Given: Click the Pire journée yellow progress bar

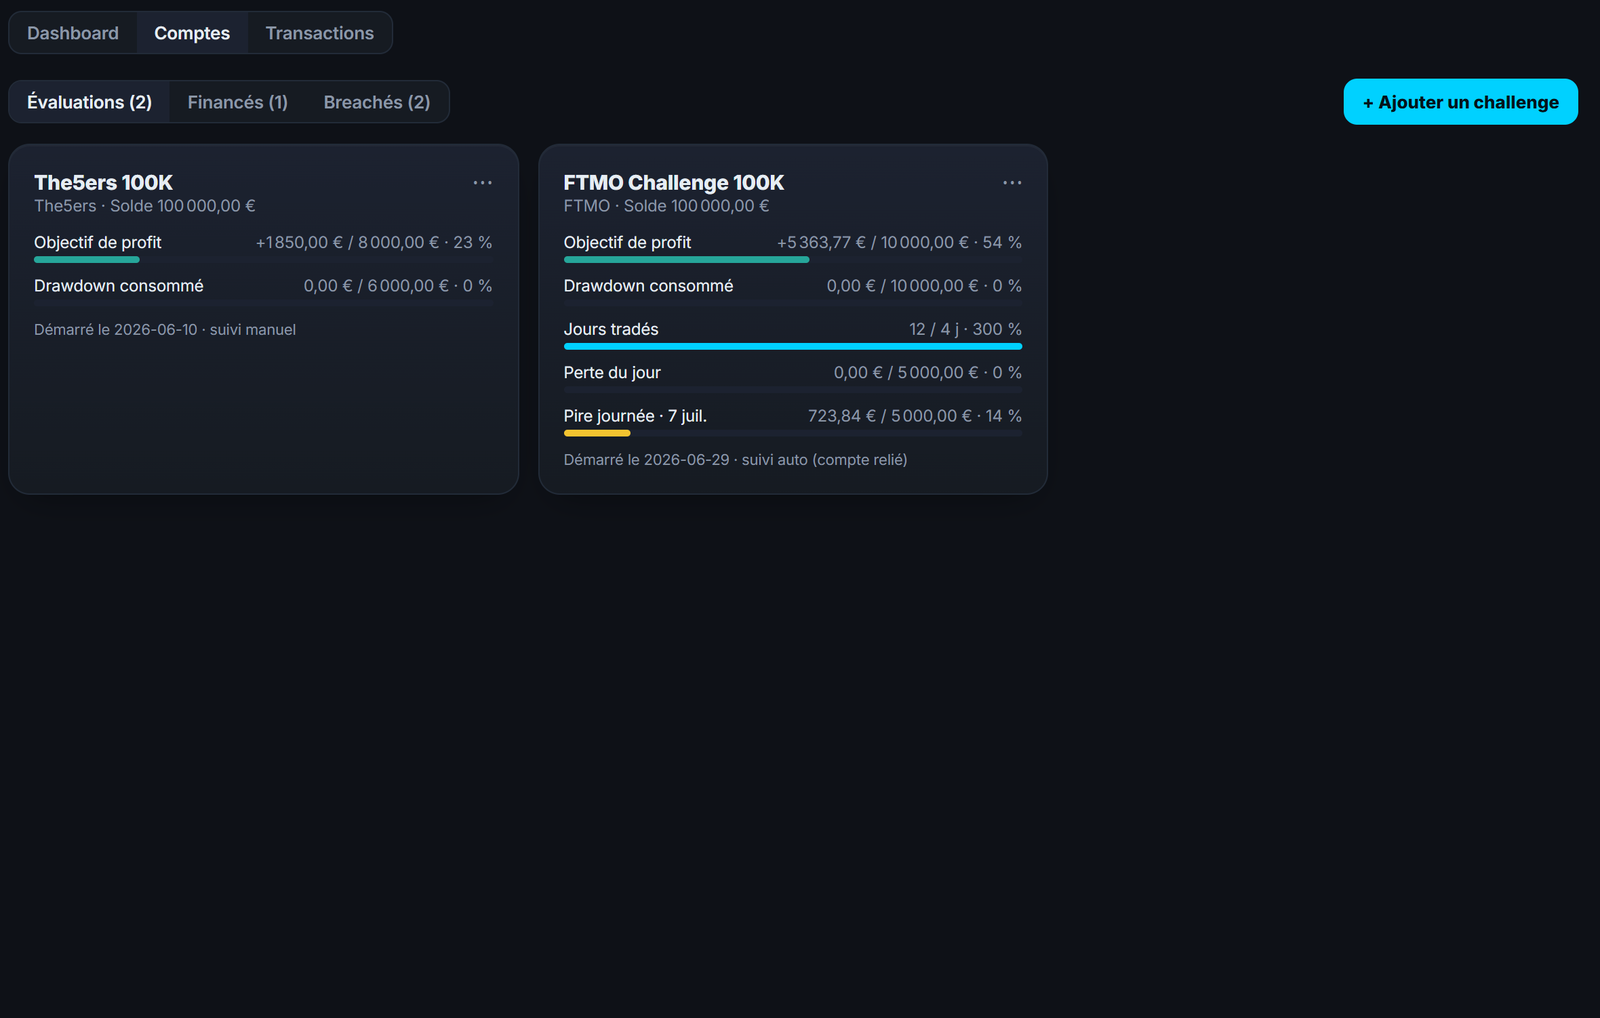Looking at the screenshot, I should [597, 434].
